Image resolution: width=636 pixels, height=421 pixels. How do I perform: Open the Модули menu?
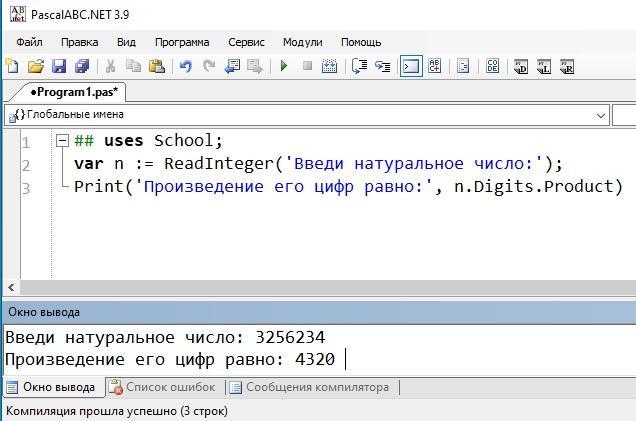coord(303,42)
